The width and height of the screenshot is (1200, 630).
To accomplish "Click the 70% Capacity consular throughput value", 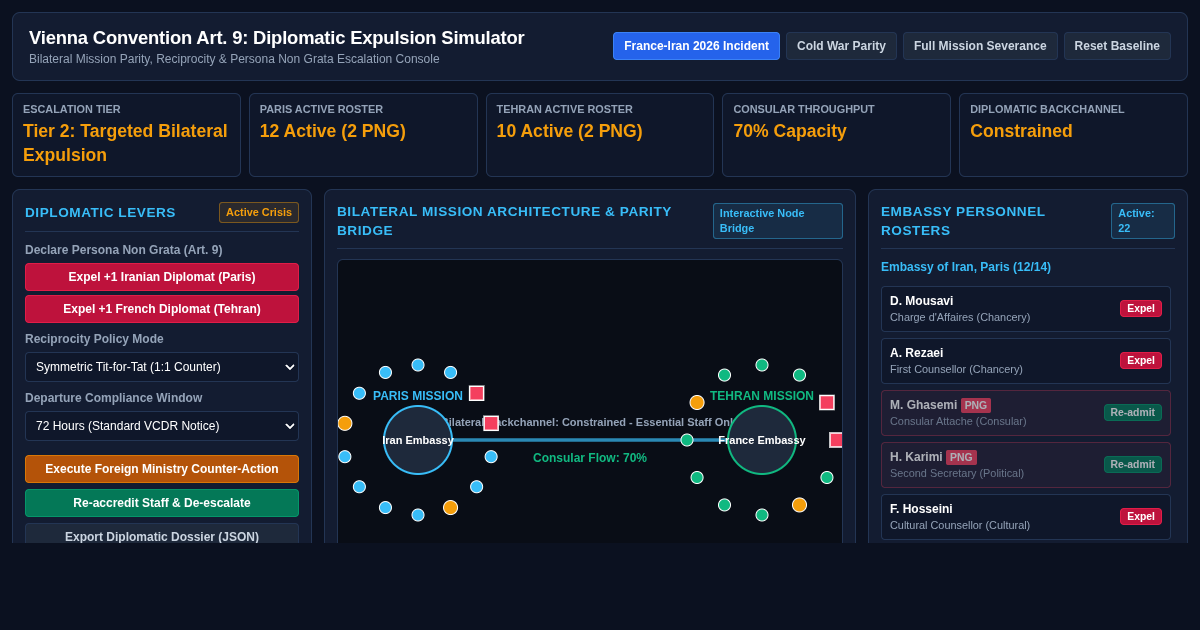I will 790,131.
